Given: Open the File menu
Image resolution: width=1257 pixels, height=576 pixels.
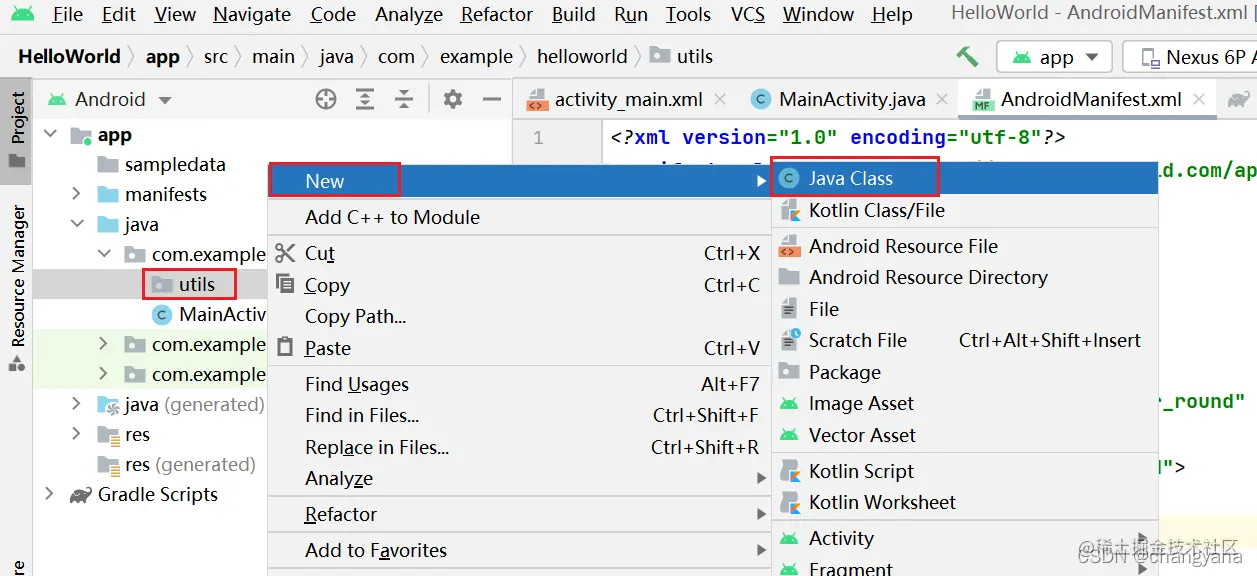Looking at the screenshot, I should point(68,14).
